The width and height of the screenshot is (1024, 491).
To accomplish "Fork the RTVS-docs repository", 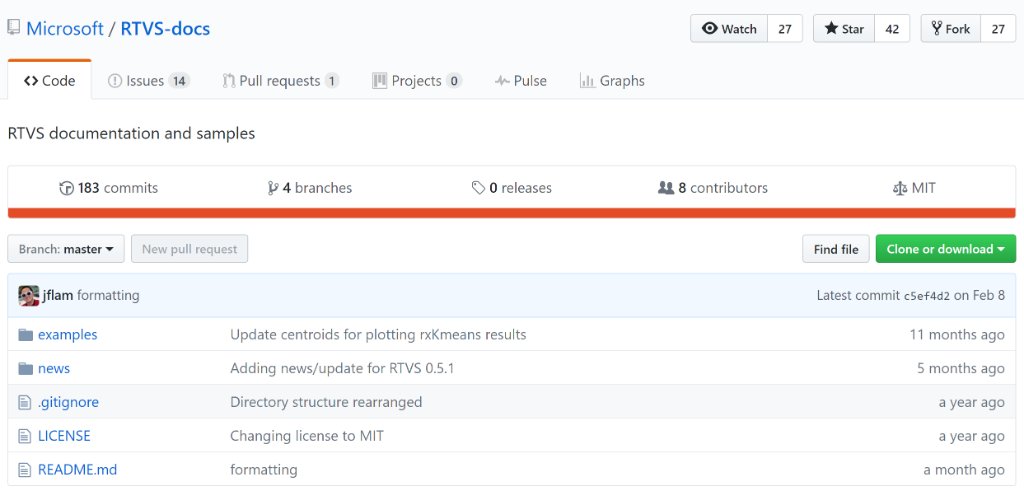I will tap(951, 29).
